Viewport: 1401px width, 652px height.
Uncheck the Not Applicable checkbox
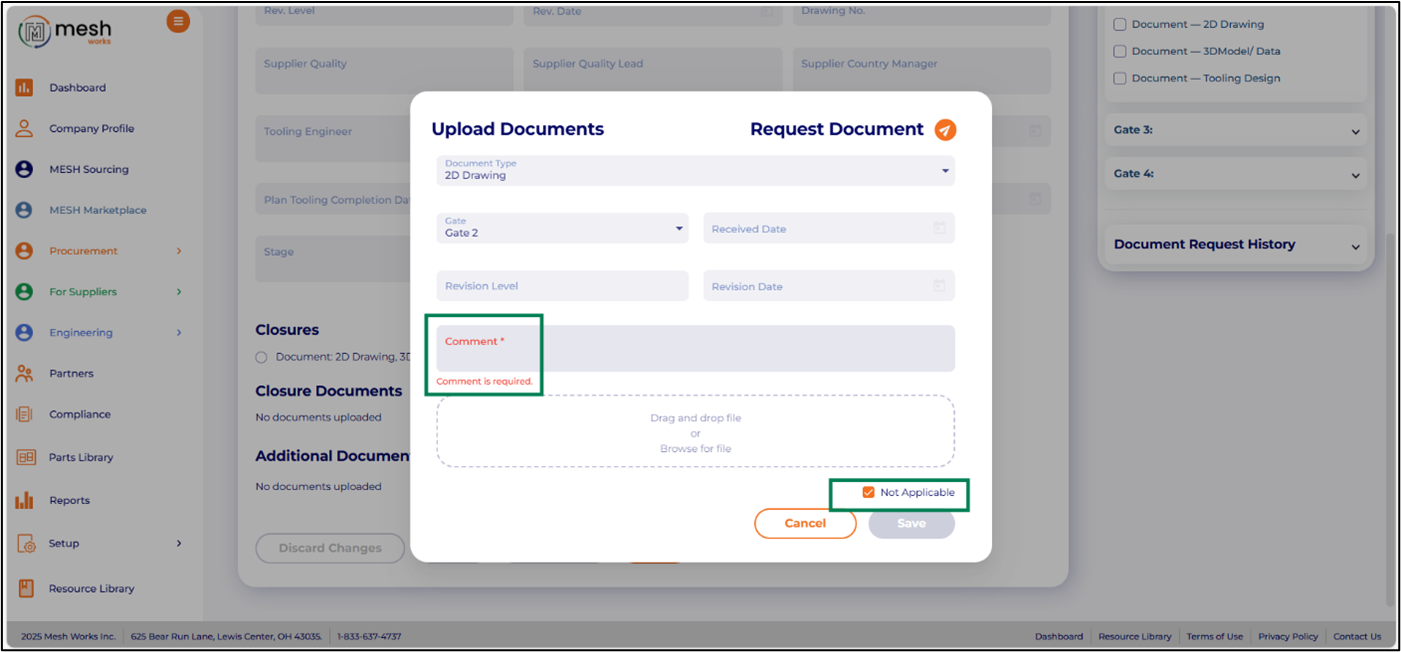tap(868, 493)
